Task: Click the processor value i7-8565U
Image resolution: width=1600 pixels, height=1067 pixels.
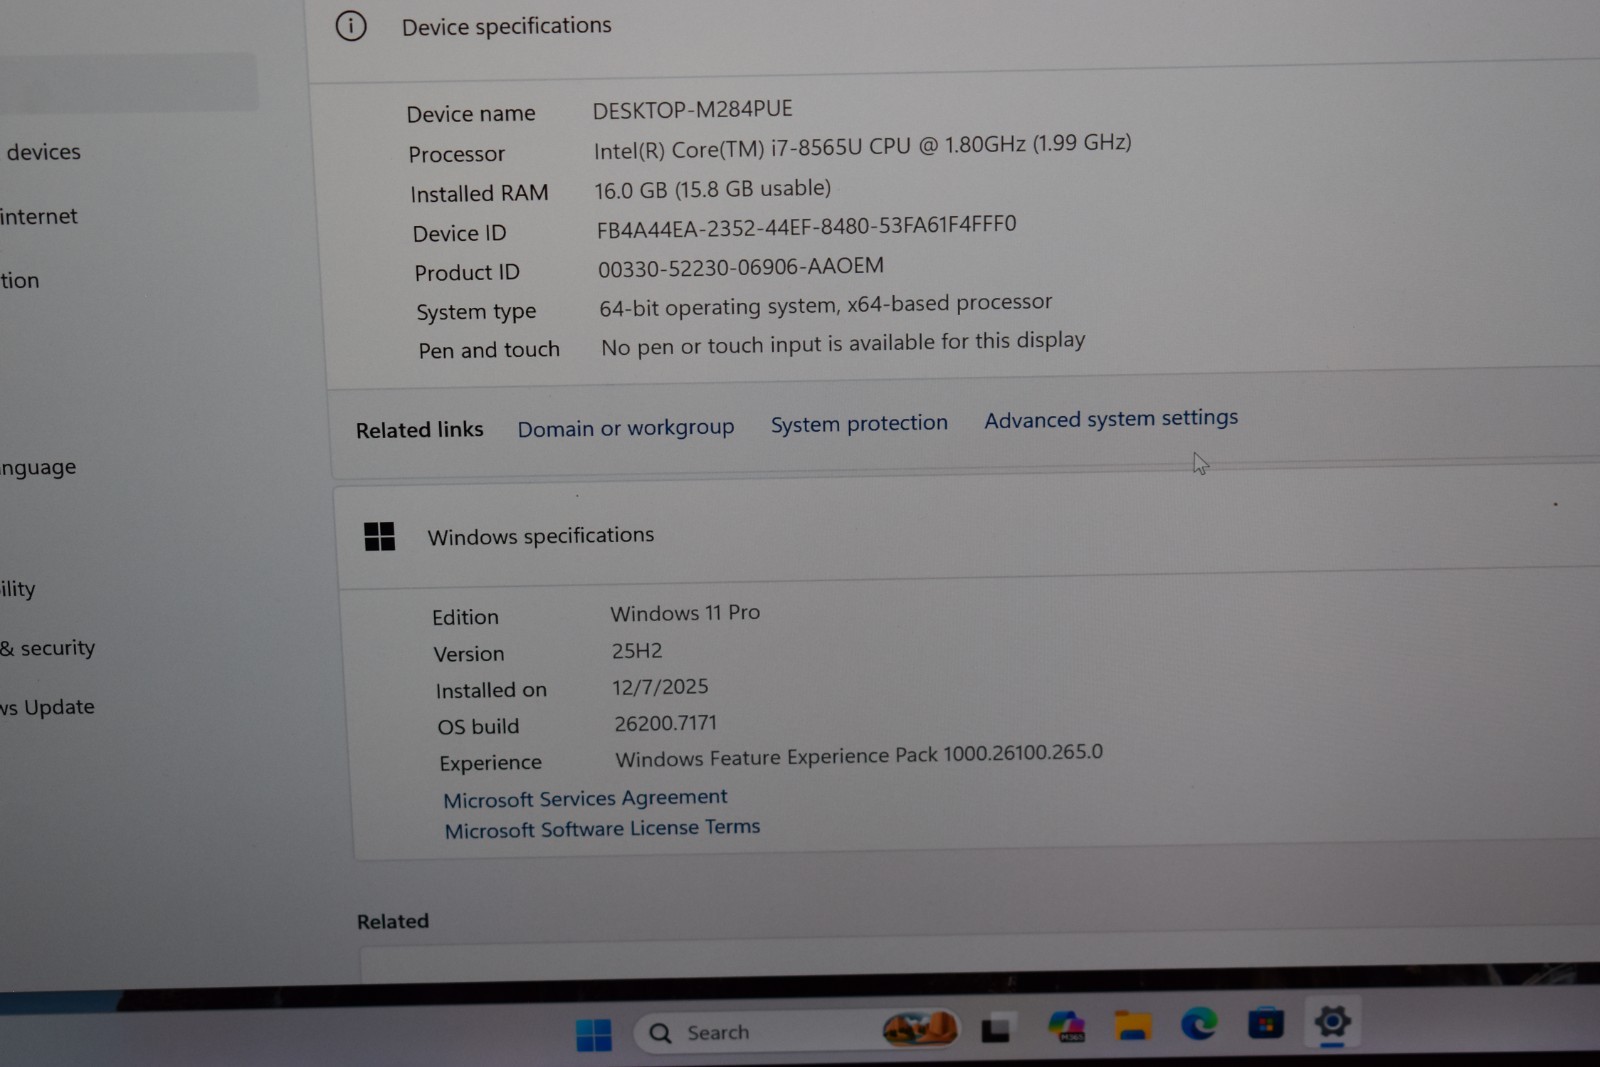Action: coord(862,147)
